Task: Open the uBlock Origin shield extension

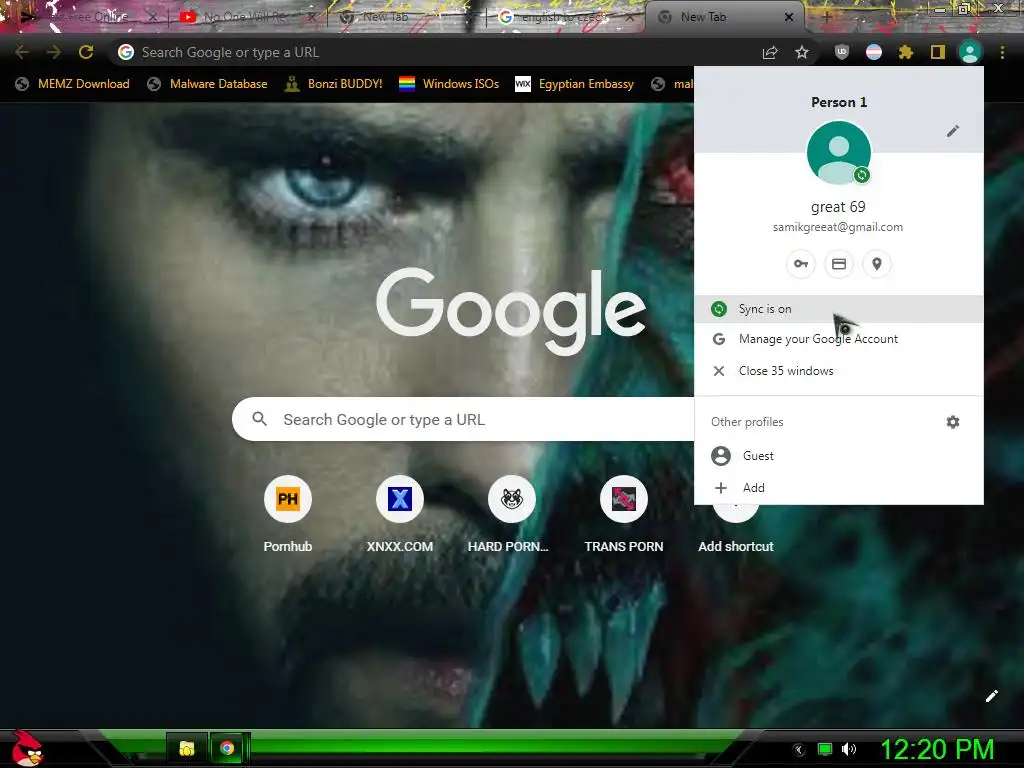Action: point(842,52)
